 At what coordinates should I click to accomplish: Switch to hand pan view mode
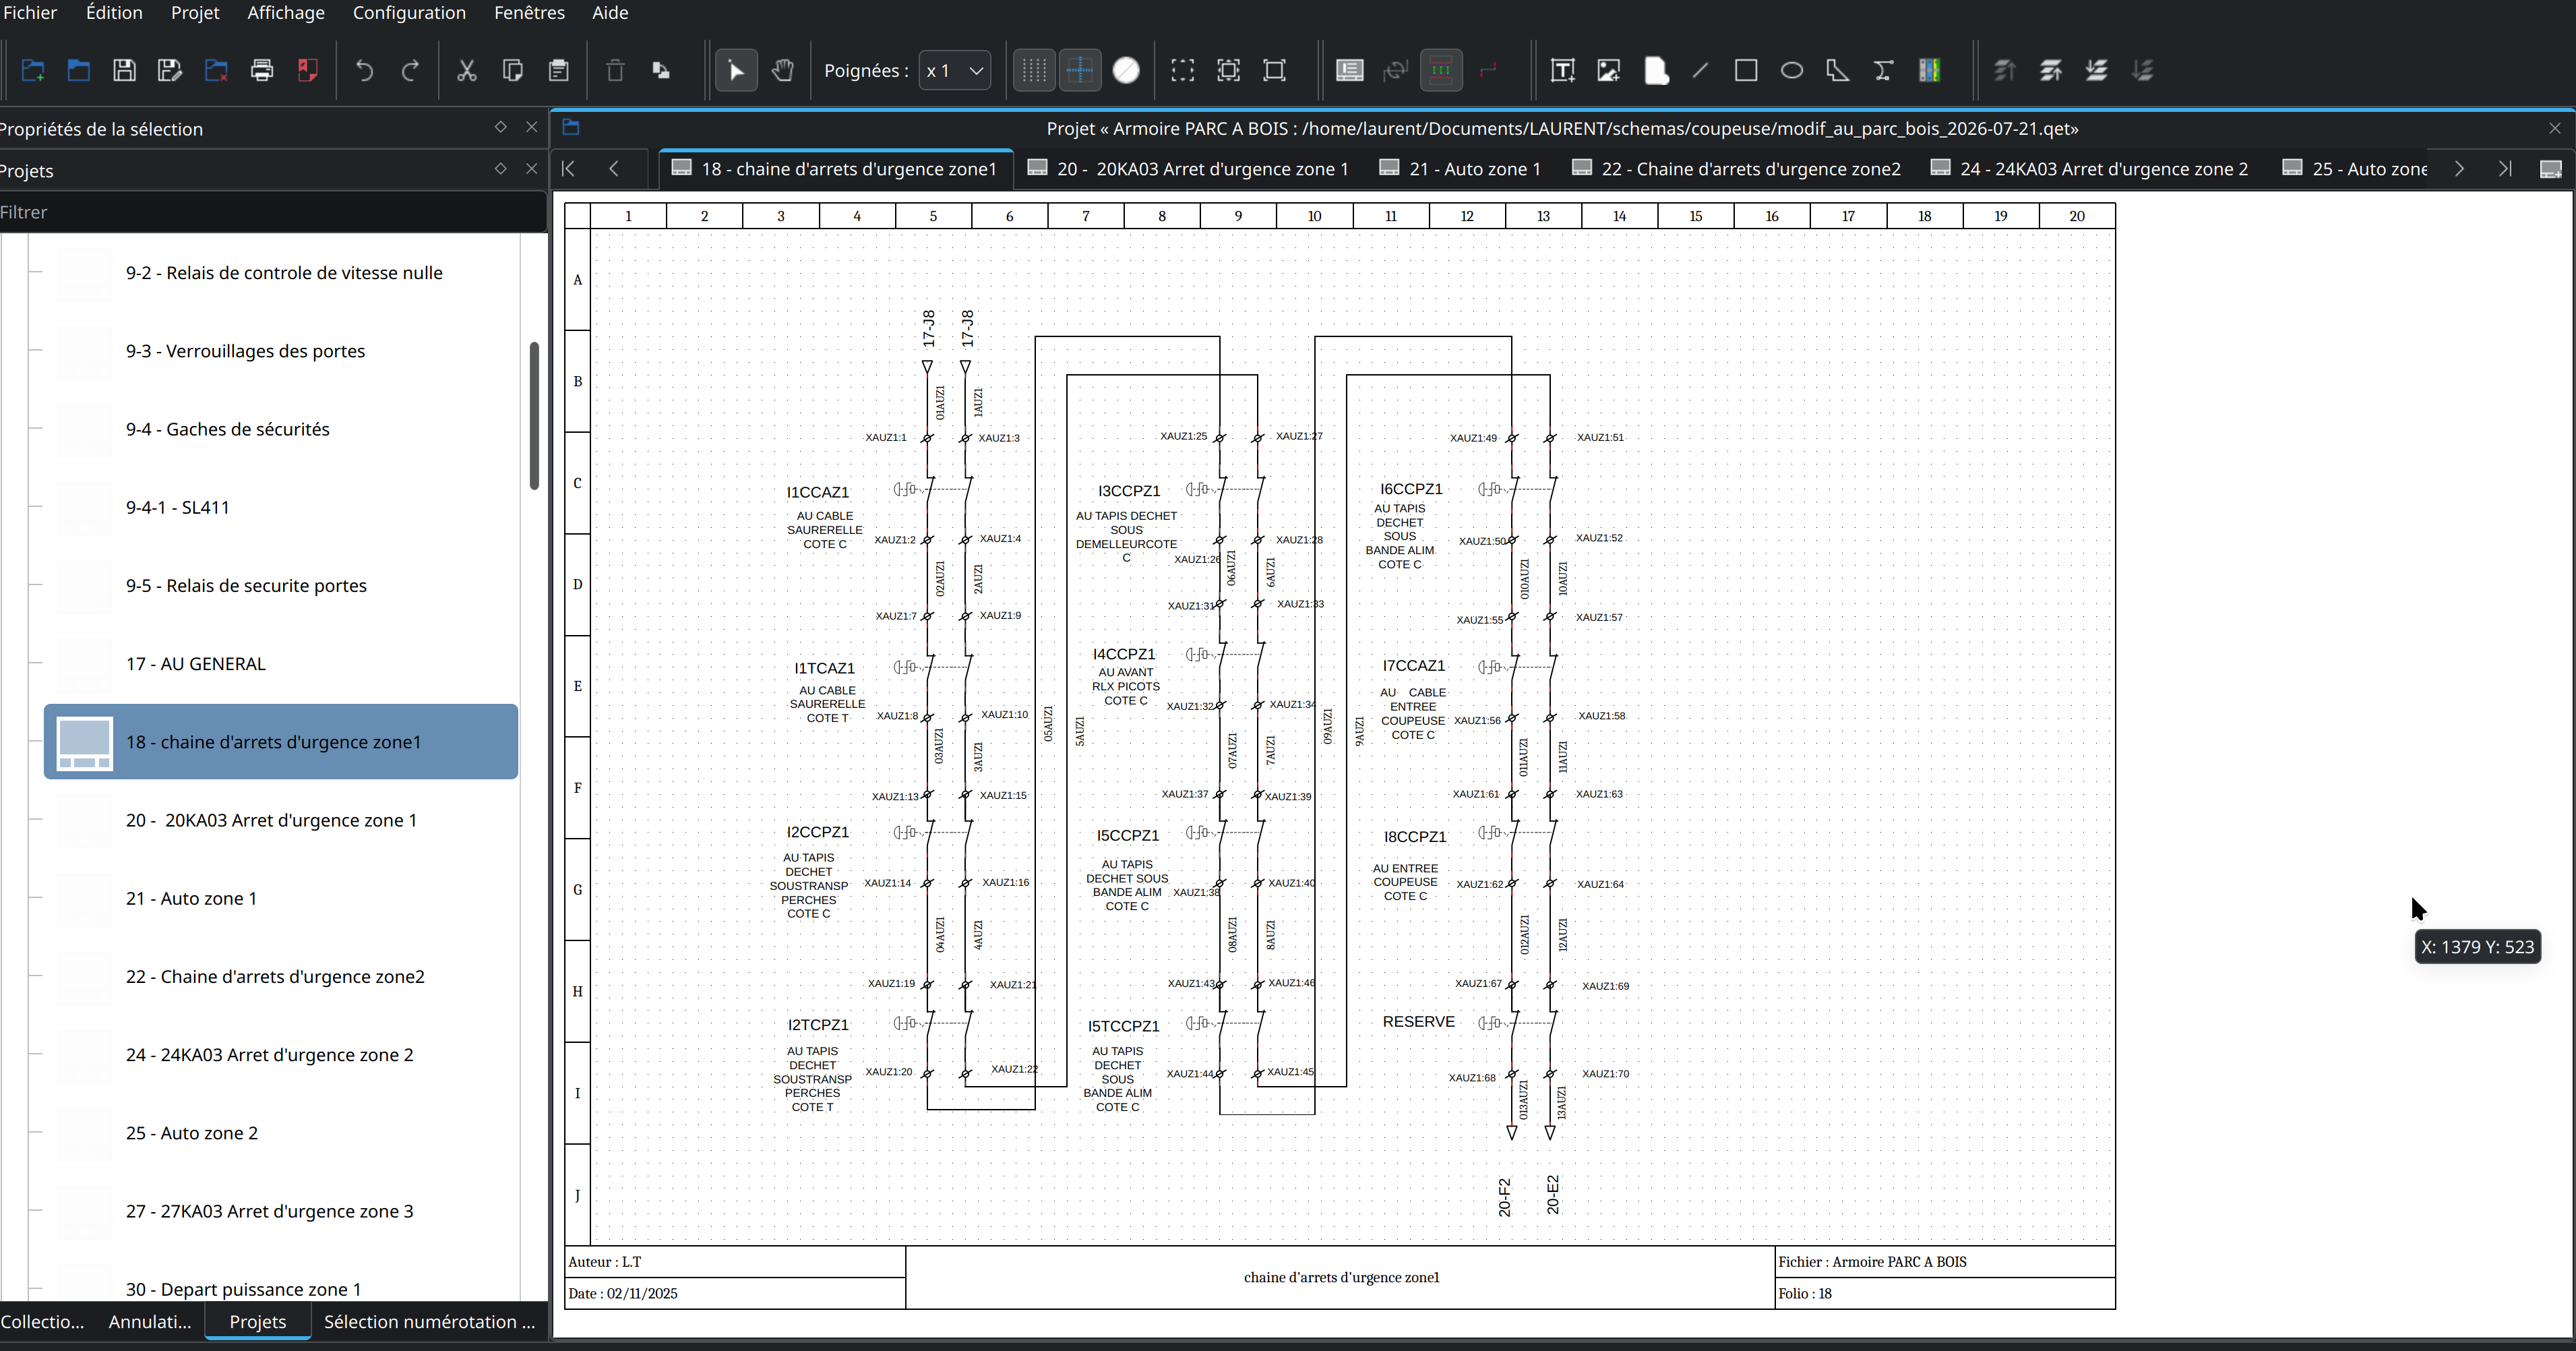(783, 70)
